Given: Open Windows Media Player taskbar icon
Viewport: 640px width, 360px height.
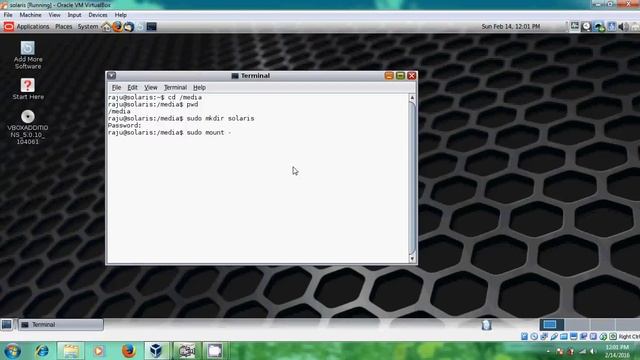Looking at the screenshot, I should (x=99, y=351).
